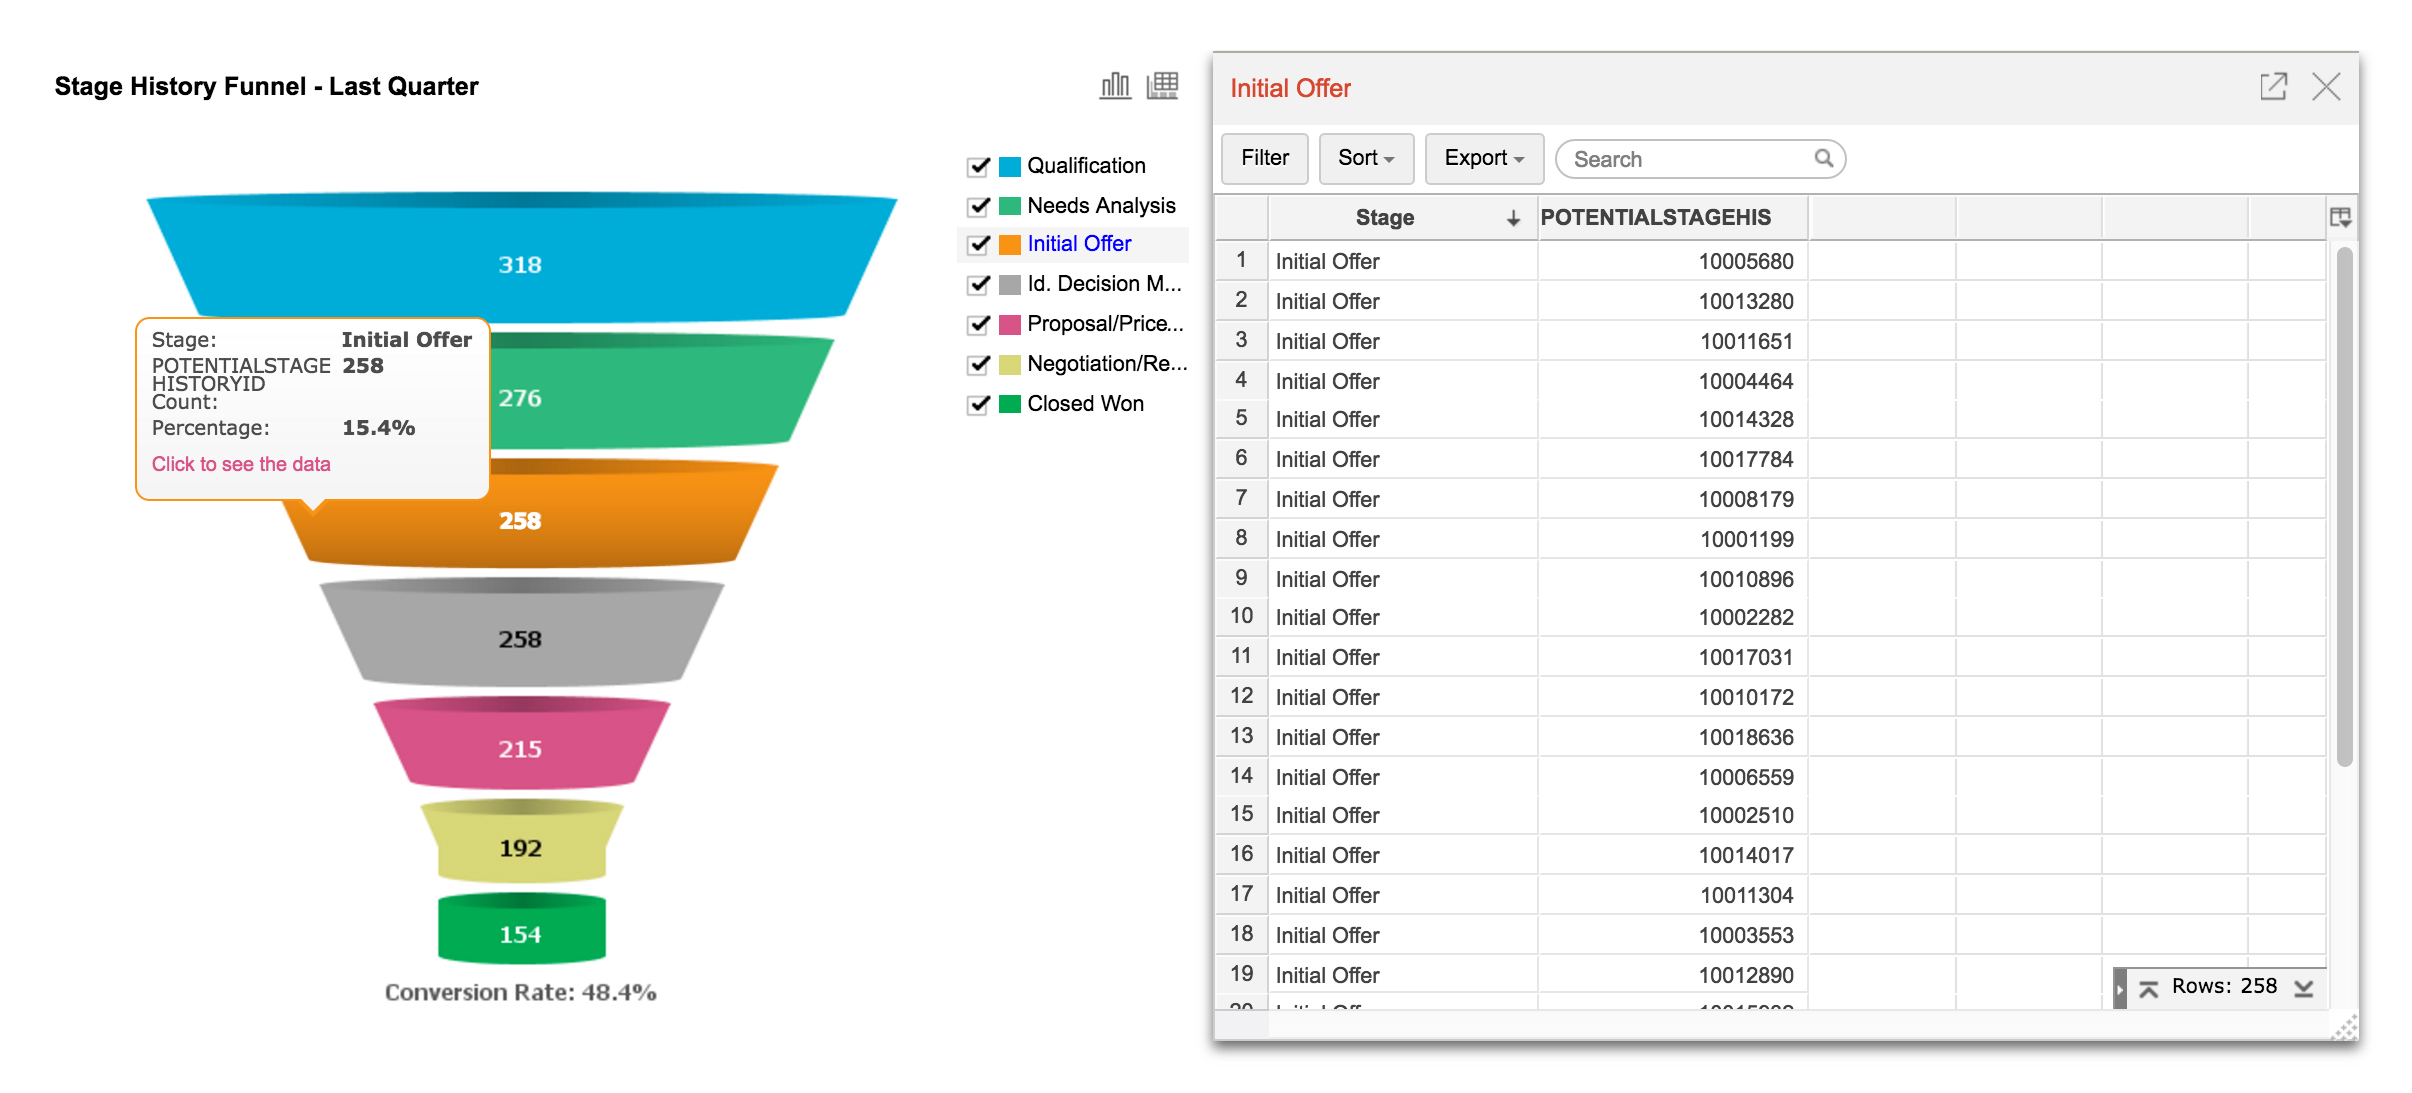Click the search magnifier icon
The width and height of the screenshot is (2412, 1093).
(1823, 158)
